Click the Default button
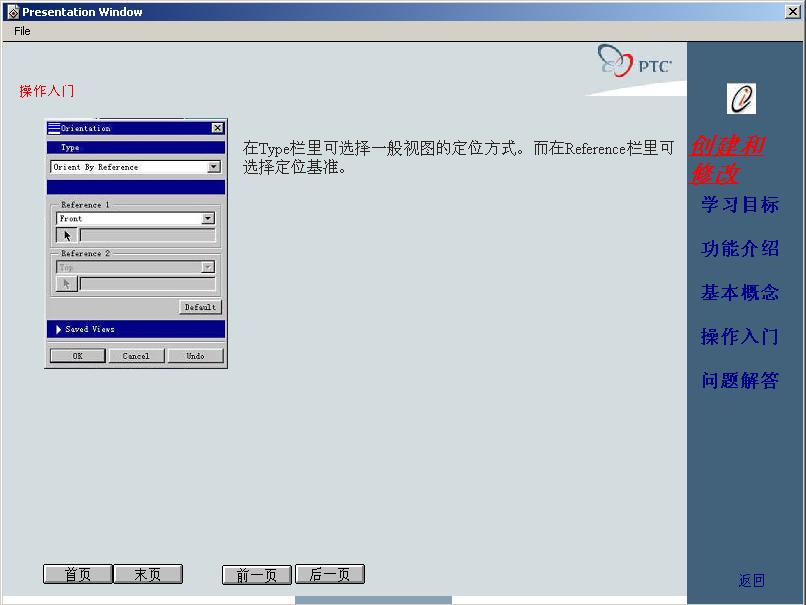806x605 pixels. click(x=199, y=307)
